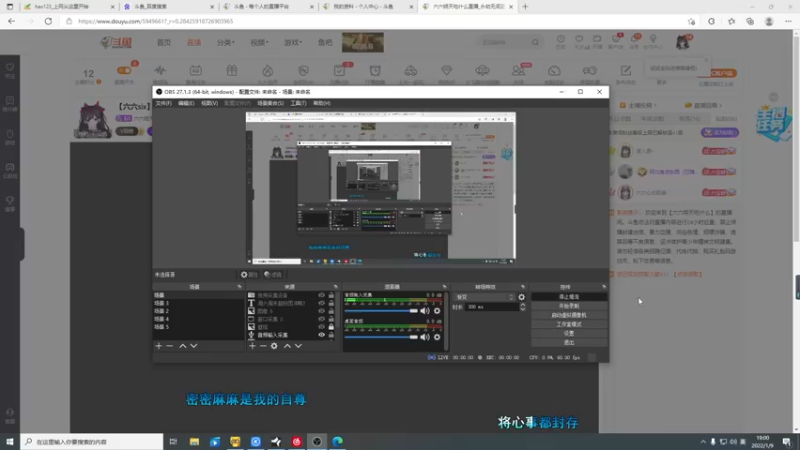Open OBS 编辑(E) menu
The height and width of the screenshot is (450, 800).
pyautogui.click(x=186, y=104)
